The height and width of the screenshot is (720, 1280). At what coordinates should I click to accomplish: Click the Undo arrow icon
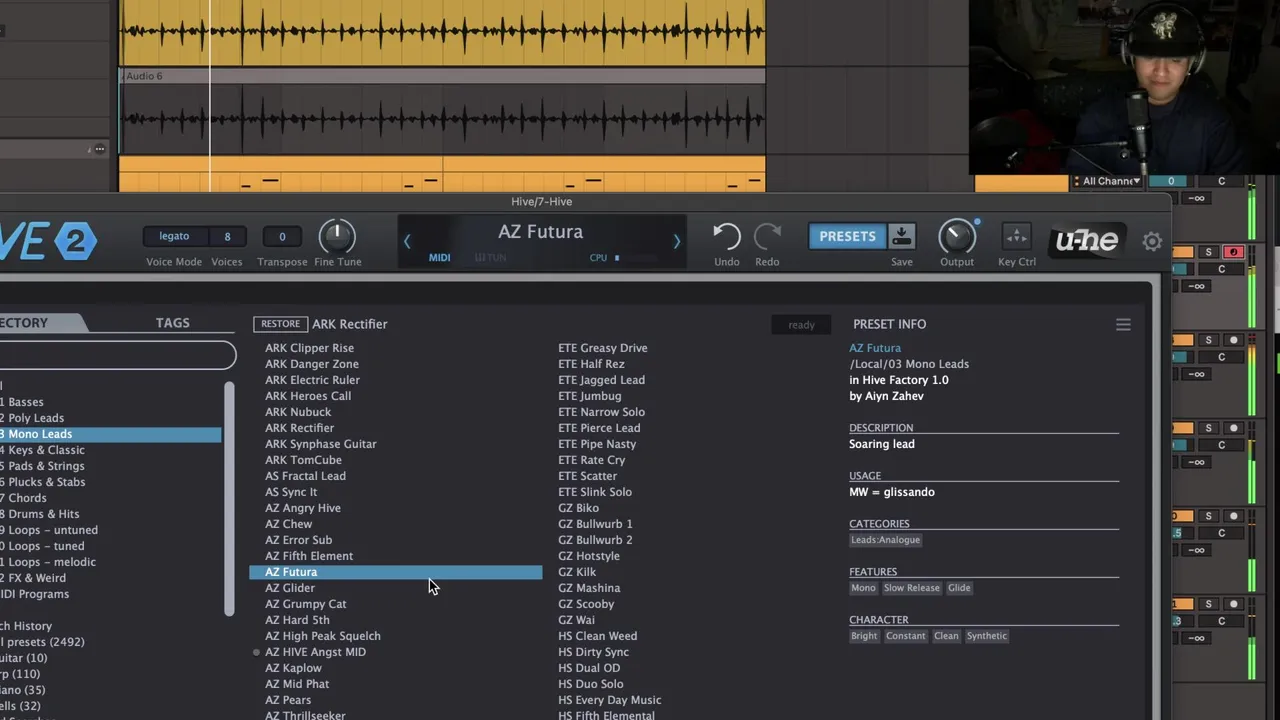tap(726, 237)
